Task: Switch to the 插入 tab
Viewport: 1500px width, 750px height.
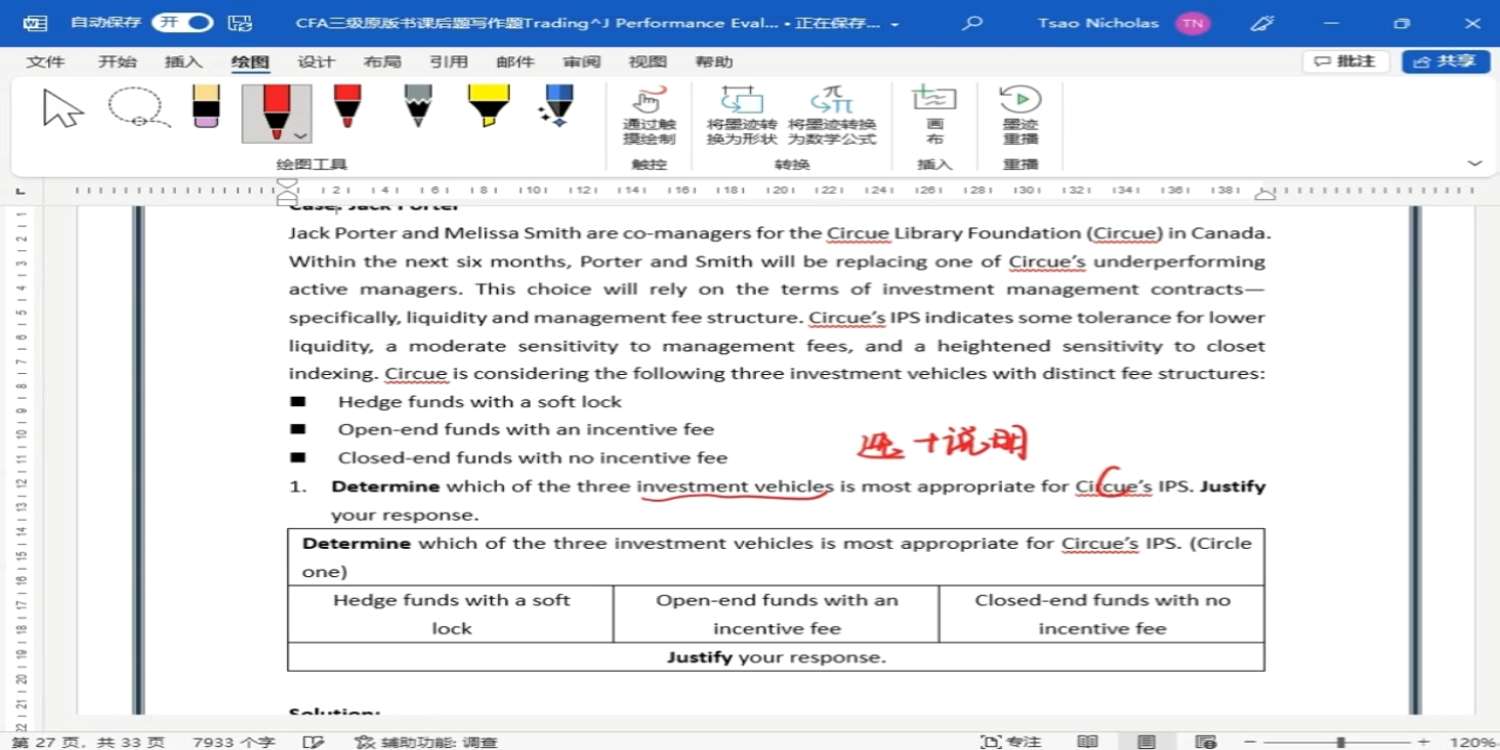Action: pos(183,62)
